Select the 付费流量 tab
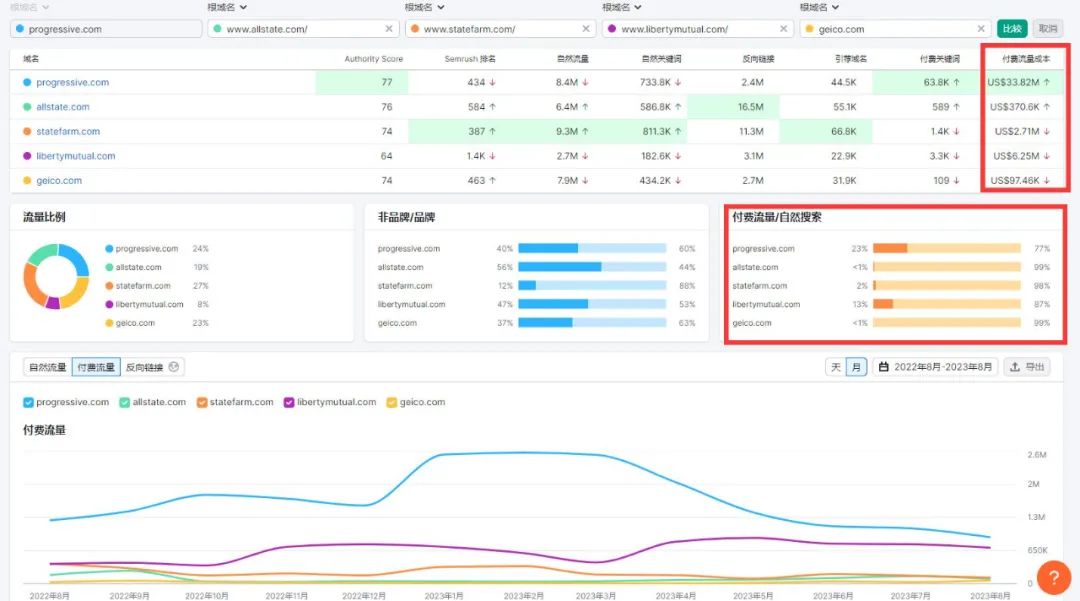The image size is (1080, 601). pyautogui.click(x=96, y=367)
